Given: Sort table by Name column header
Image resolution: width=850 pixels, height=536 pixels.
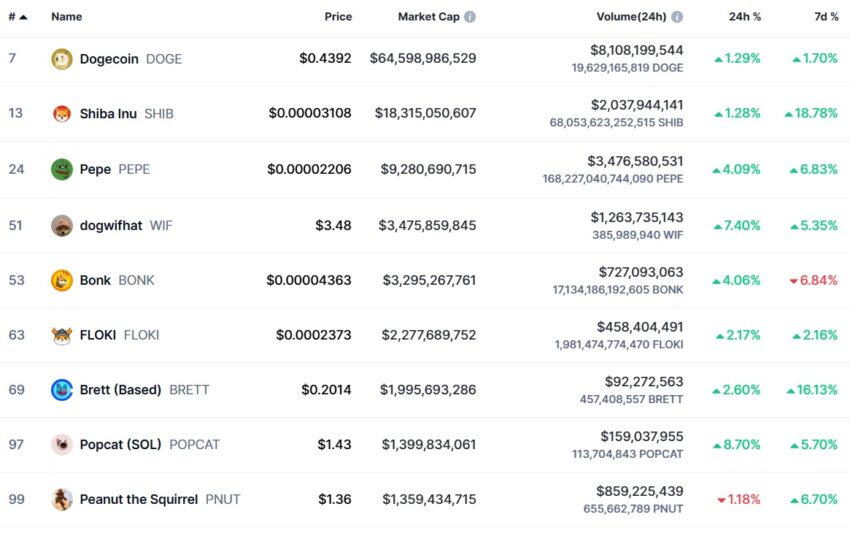Looking at the screenshot, I should (x=67, y=17).
